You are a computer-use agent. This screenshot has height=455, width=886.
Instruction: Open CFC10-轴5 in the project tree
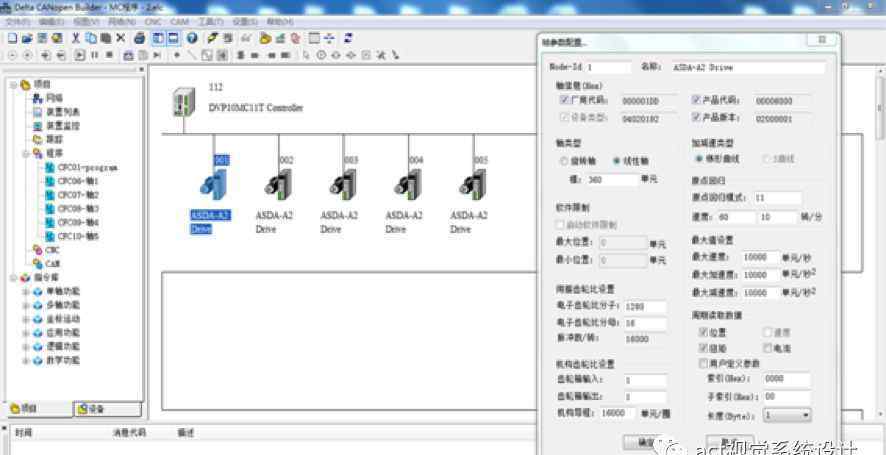pyautogui.click(x=78, y=236)
